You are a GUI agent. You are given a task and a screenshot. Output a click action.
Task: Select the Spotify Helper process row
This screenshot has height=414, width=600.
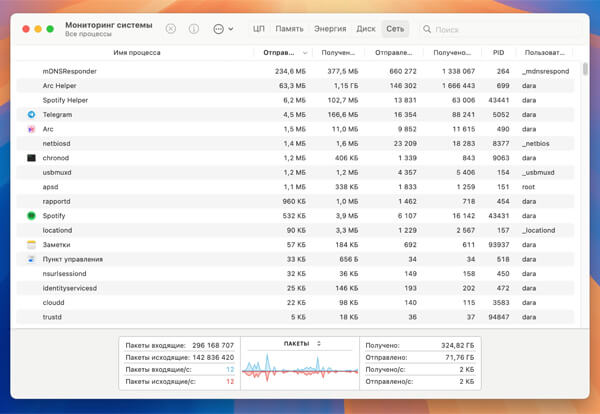click(x=295, y=100)
